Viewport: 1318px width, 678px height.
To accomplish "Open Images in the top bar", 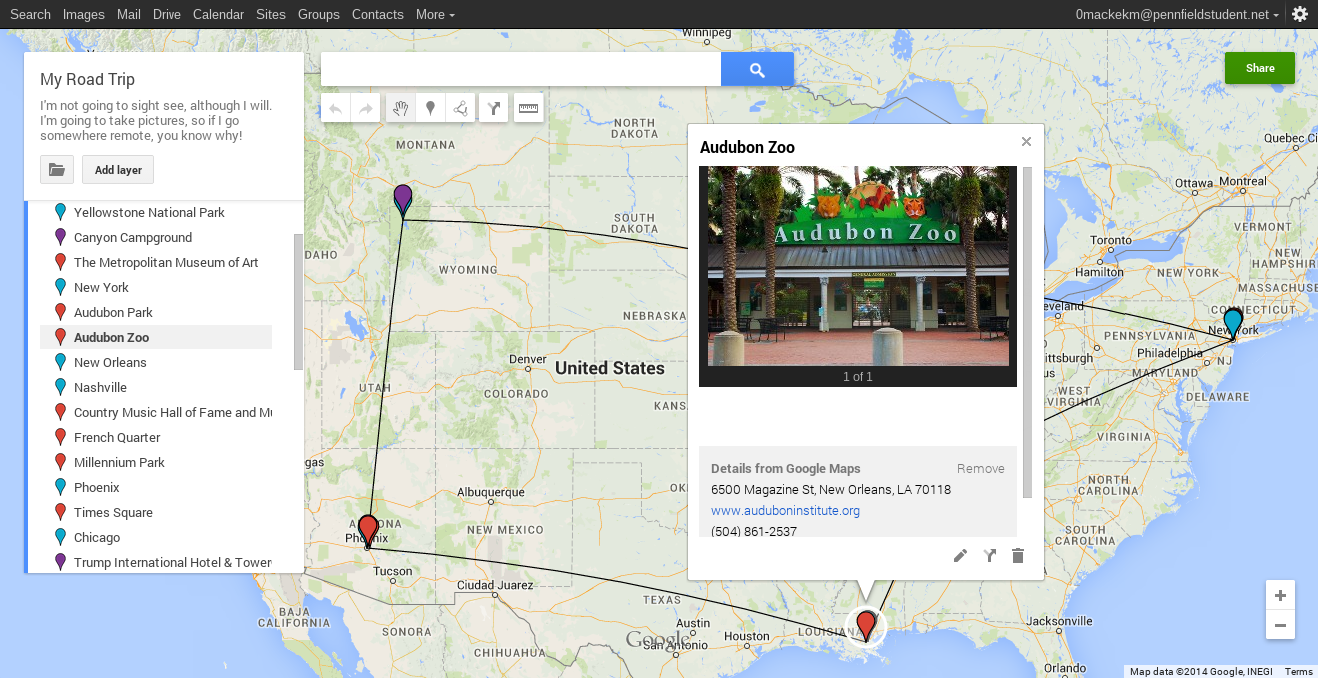I will pyautogui.click(x=83, y=14).
